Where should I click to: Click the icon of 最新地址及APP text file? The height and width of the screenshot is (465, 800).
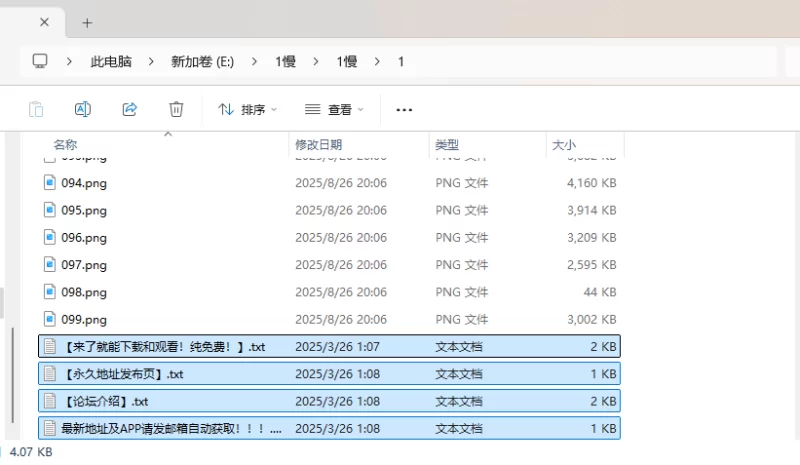49,428
